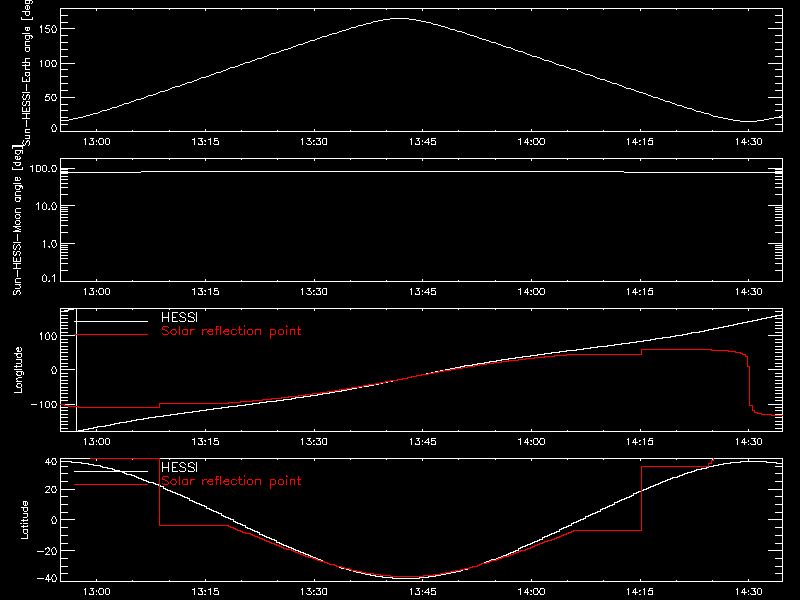Viewport: 800px width, 600px height.
Task: Click 14:00 label under the Moon angle plot
Action: 531,292
